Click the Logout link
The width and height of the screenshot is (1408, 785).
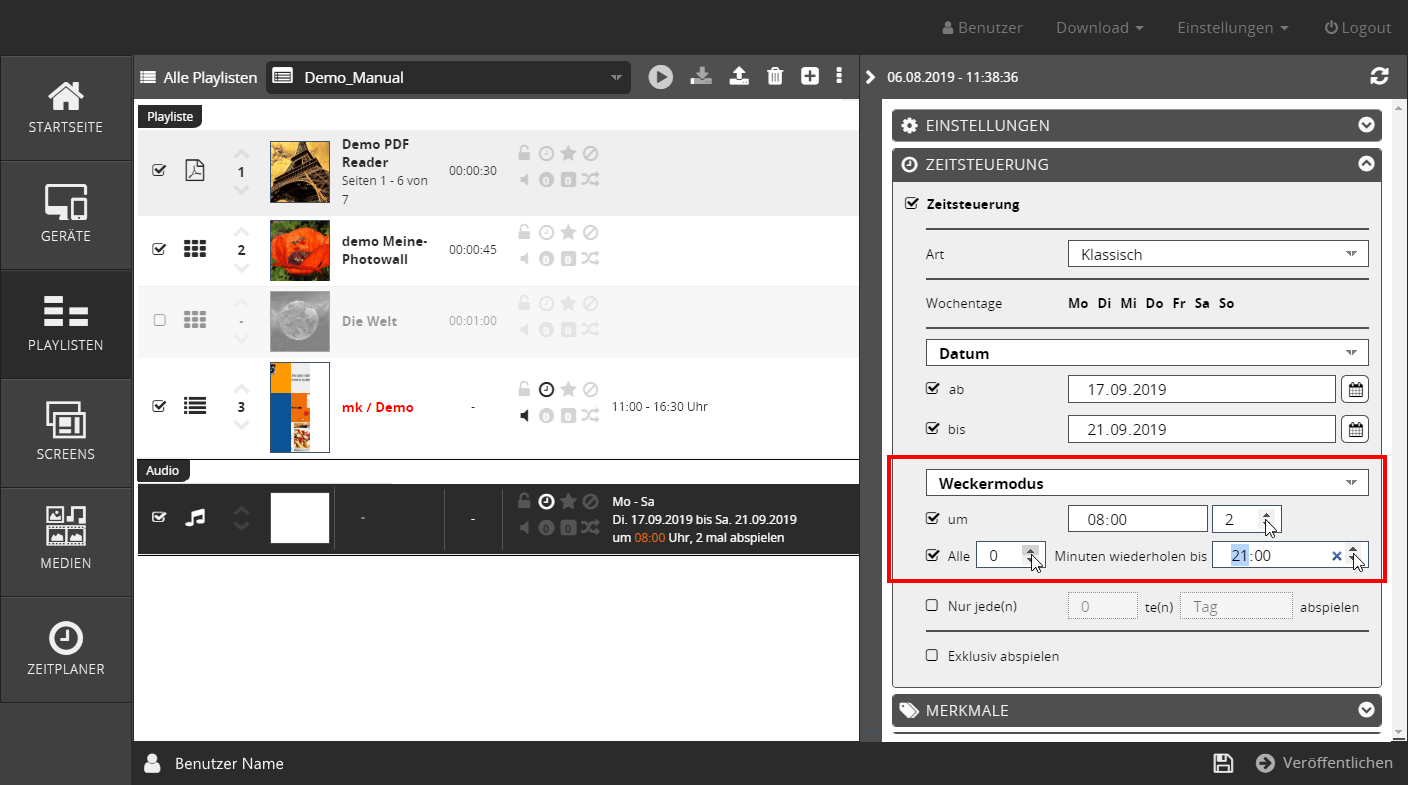pyautogui.click(x=1357, y=28)
